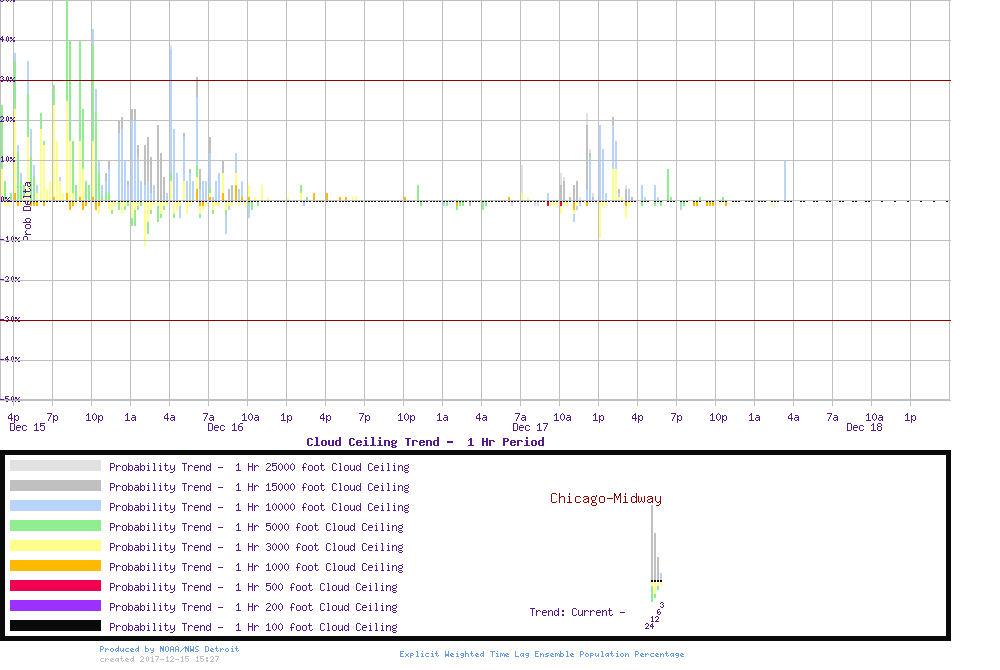Click the 'Cloud Ceiling Trend - 1 Hr Period' title
The image size is (1000, 670).
tap(425, 441)
